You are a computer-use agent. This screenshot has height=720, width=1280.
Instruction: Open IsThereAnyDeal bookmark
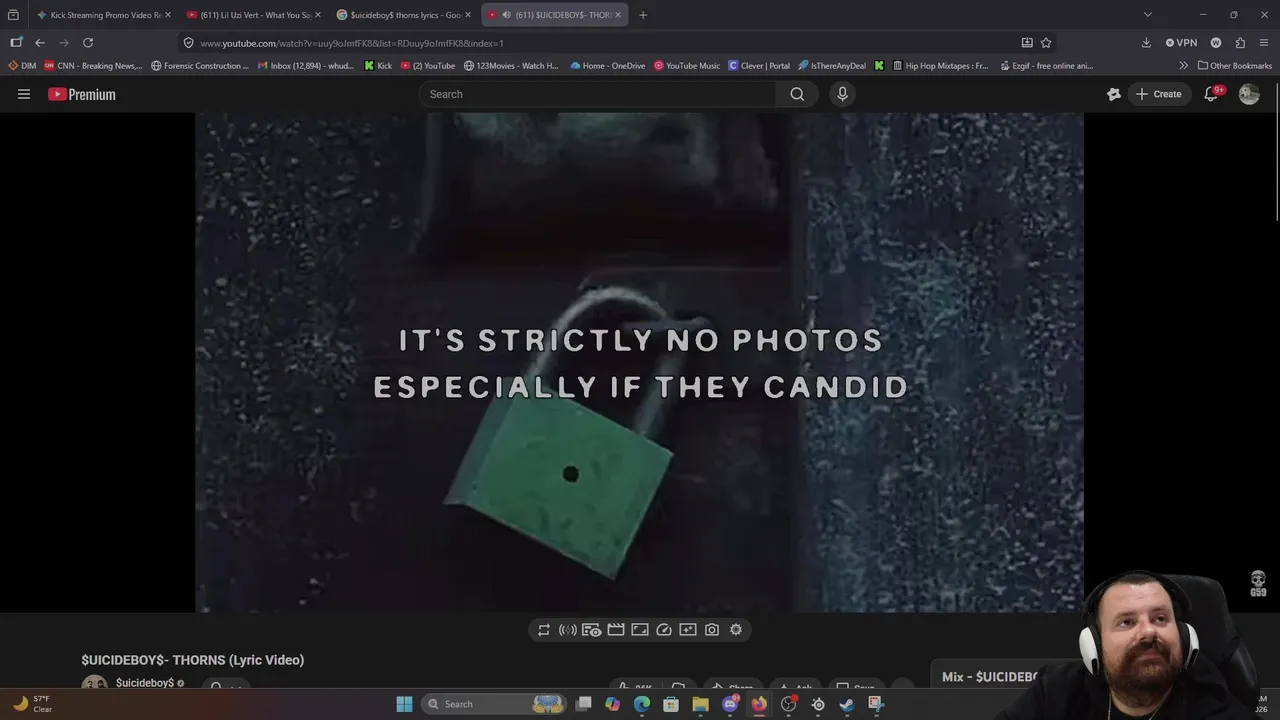pos(832,66)
